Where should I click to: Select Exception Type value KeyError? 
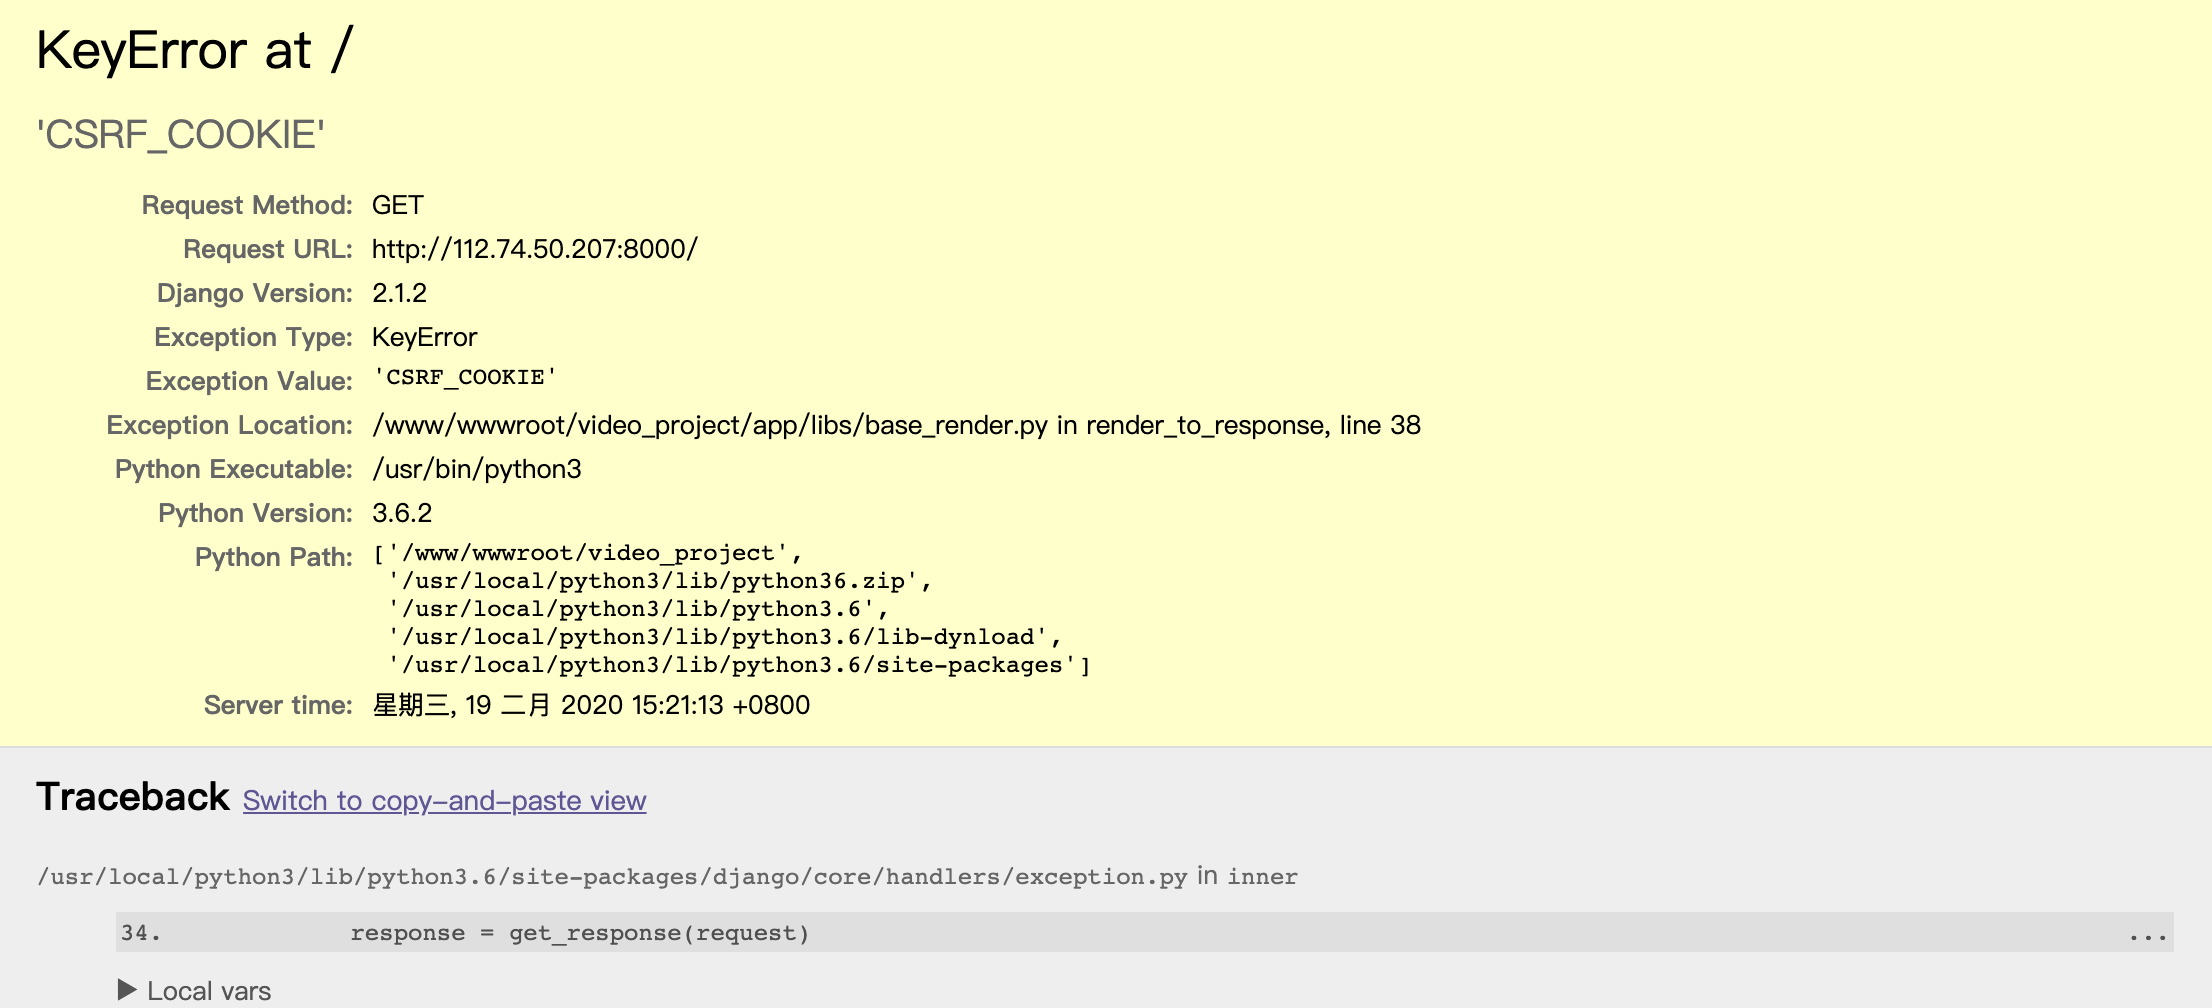(424, 337)
